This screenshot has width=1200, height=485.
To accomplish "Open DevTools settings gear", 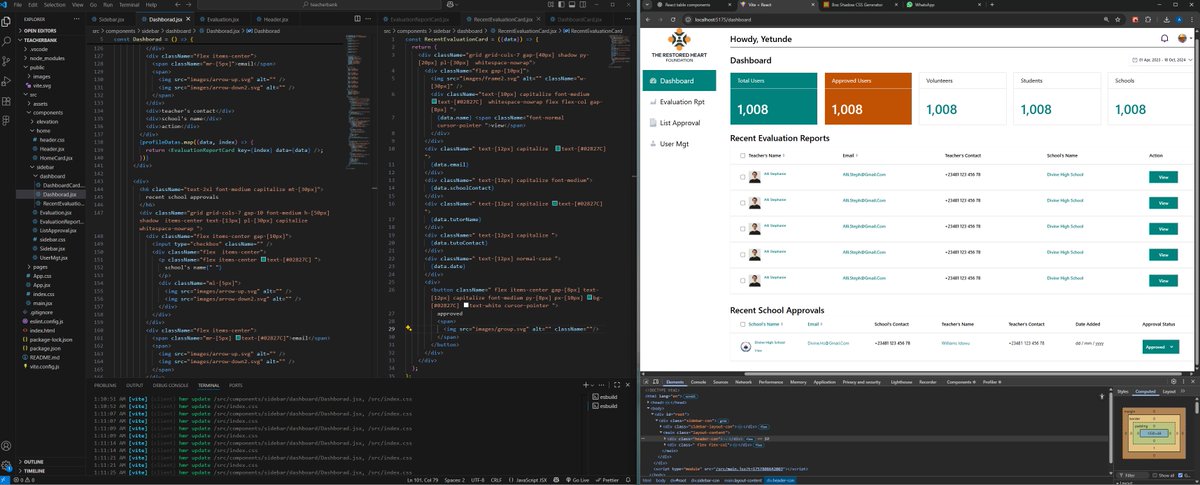I will pyautogui.click(x=1172, y=382).
